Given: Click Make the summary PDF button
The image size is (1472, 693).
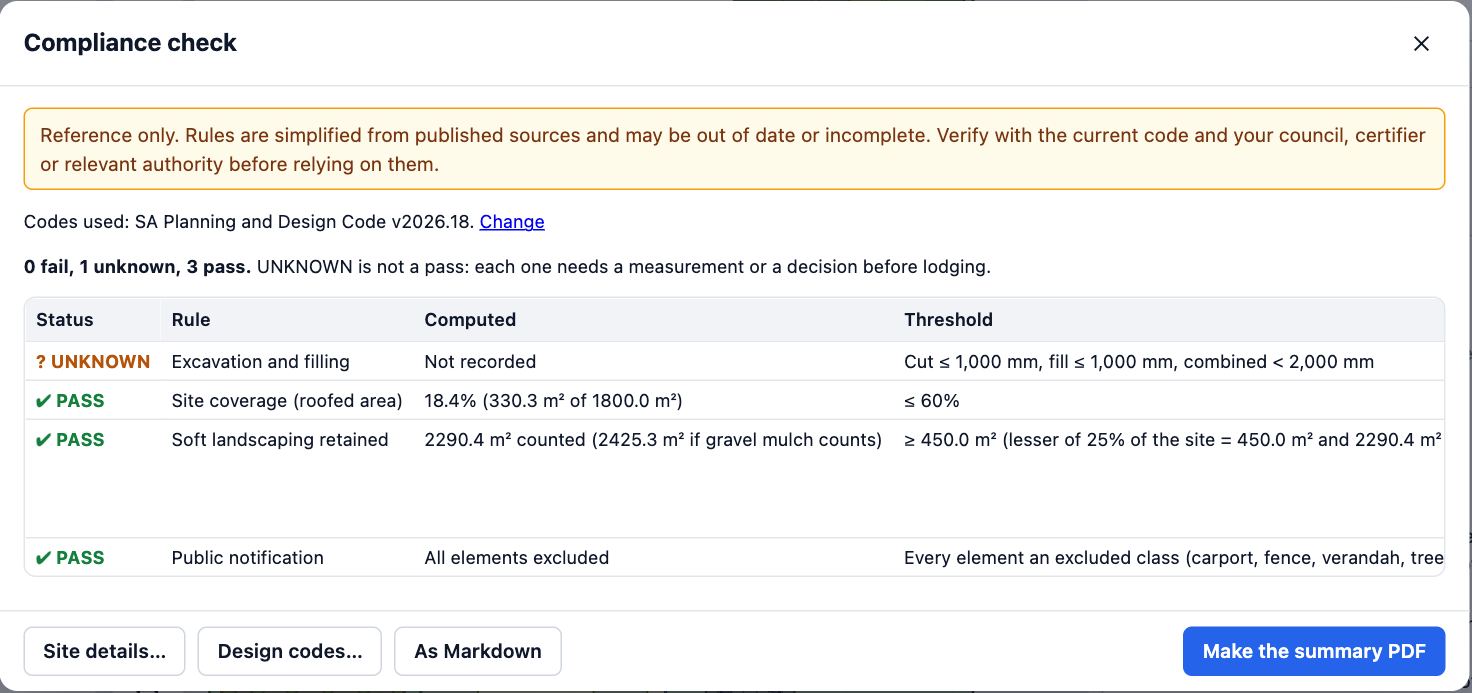Looking at the screenshot, I should [x=1314, y=651].
